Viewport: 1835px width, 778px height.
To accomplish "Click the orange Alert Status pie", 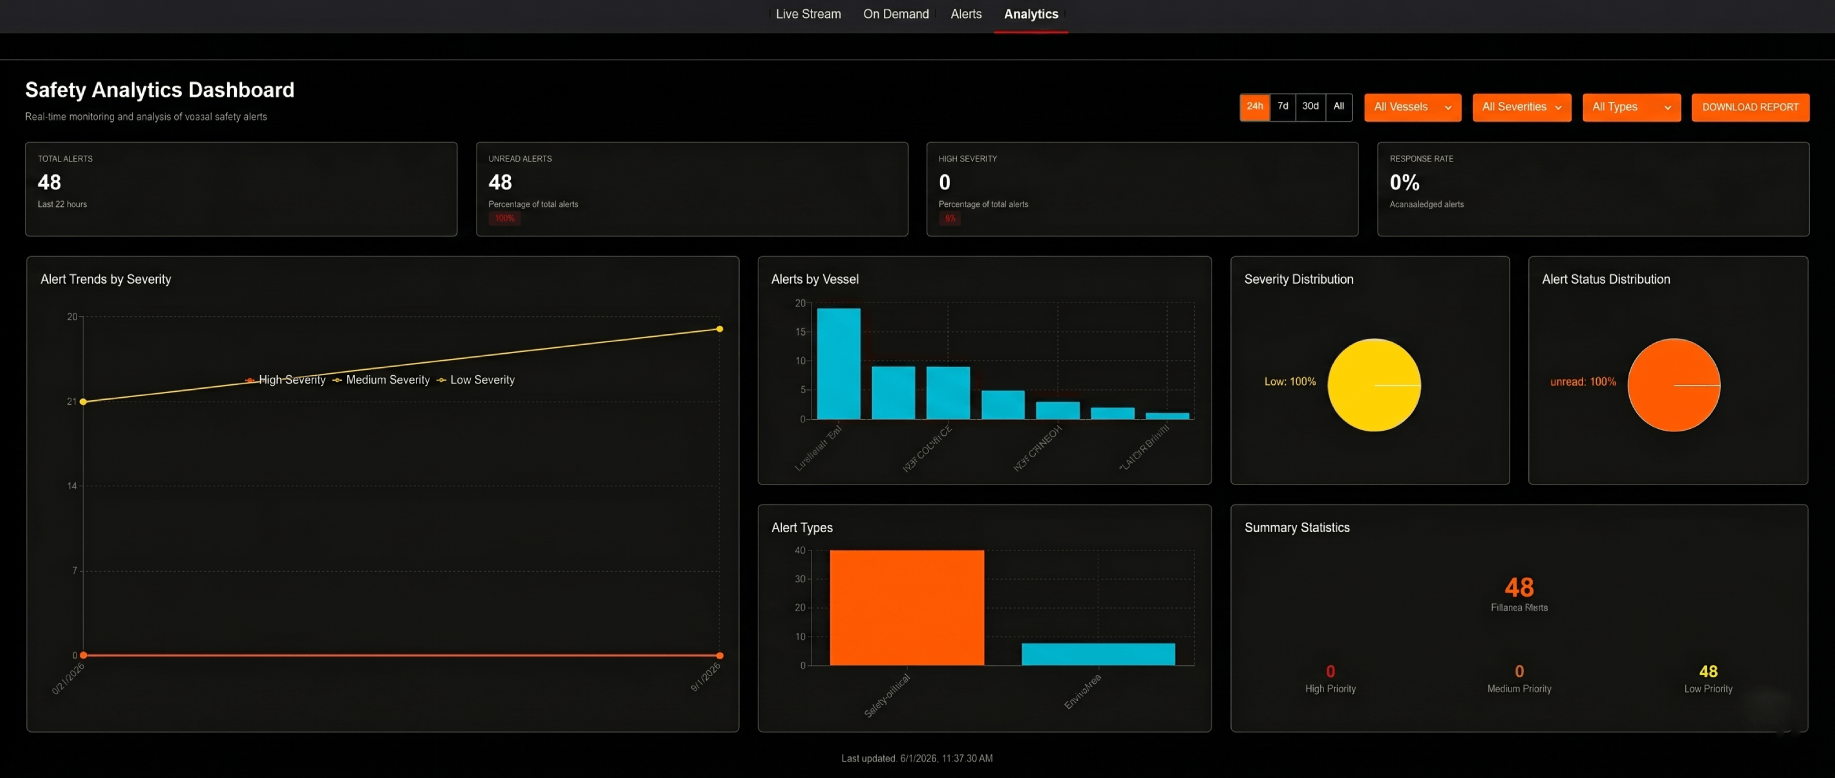I will coord(1674,385).
